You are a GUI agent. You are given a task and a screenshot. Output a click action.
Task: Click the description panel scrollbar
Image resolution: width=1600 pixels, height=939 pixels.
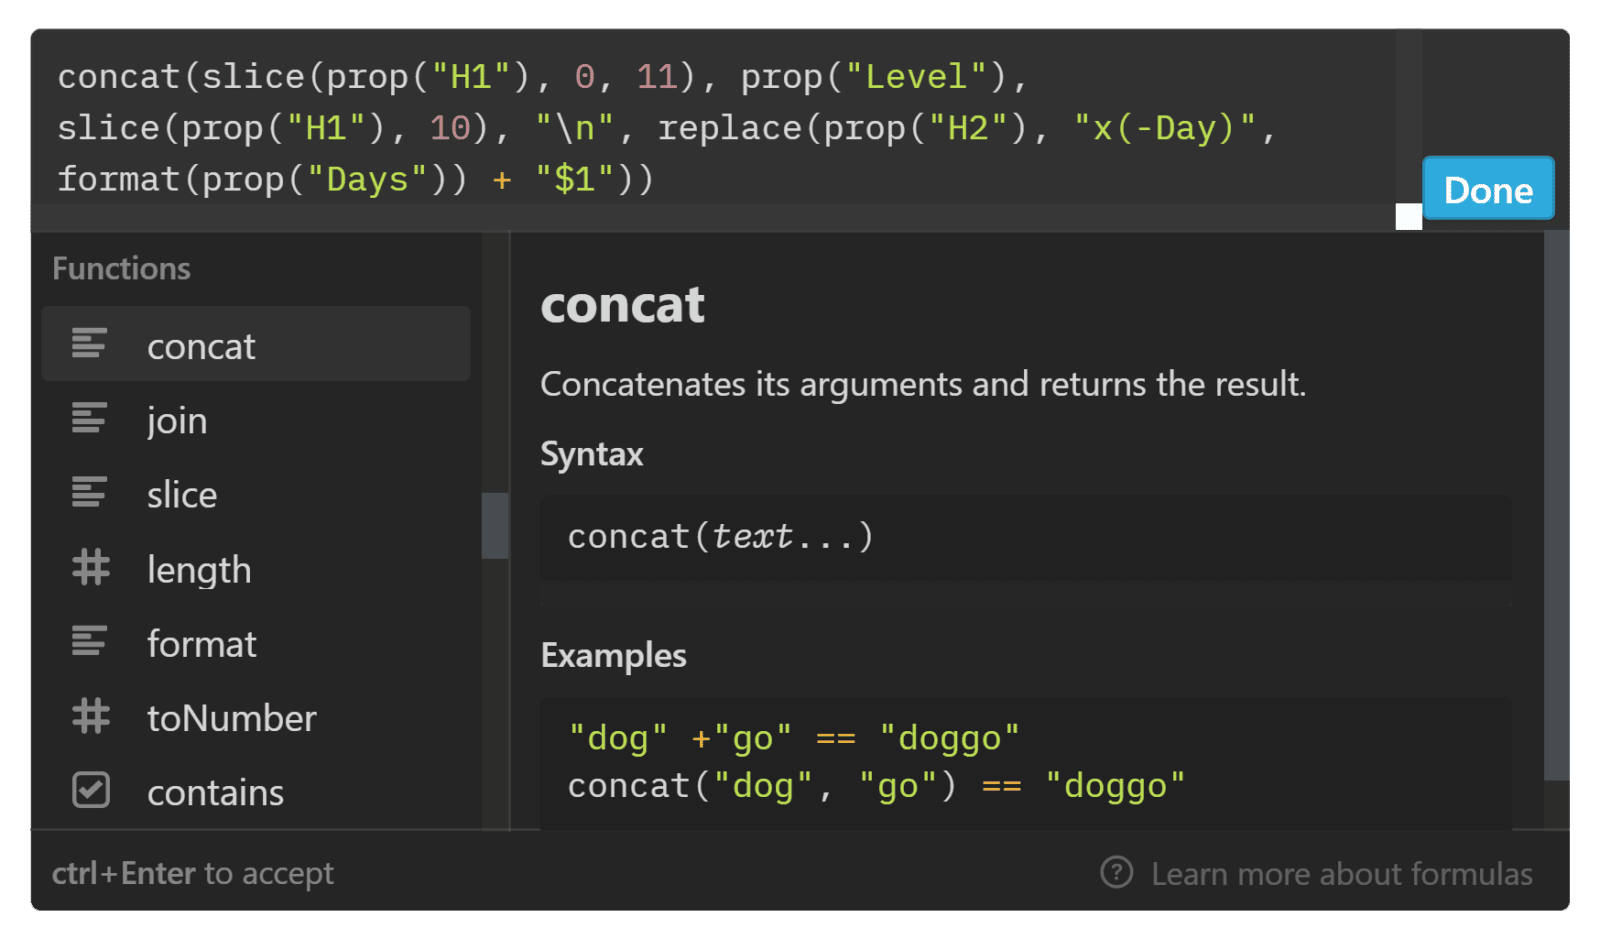coord(1556,505)
